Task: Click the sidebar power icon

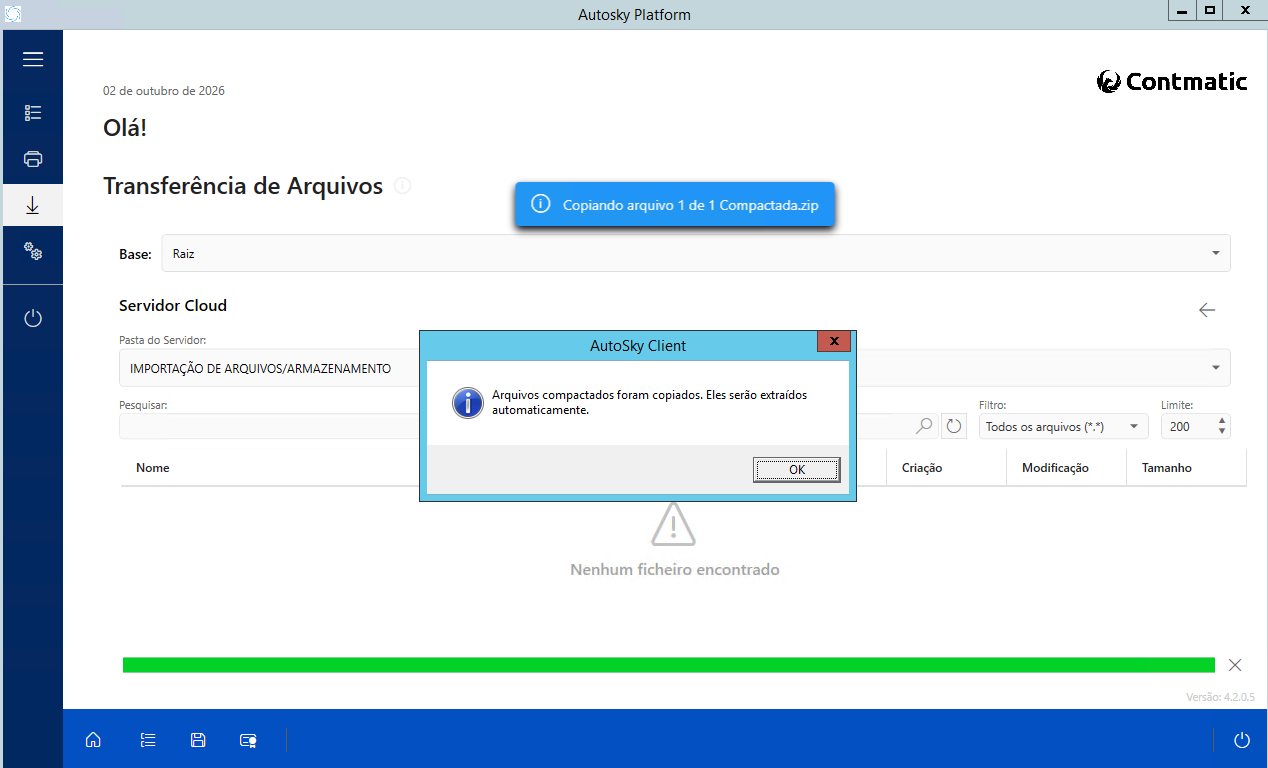Action: [x=33, y=318]
